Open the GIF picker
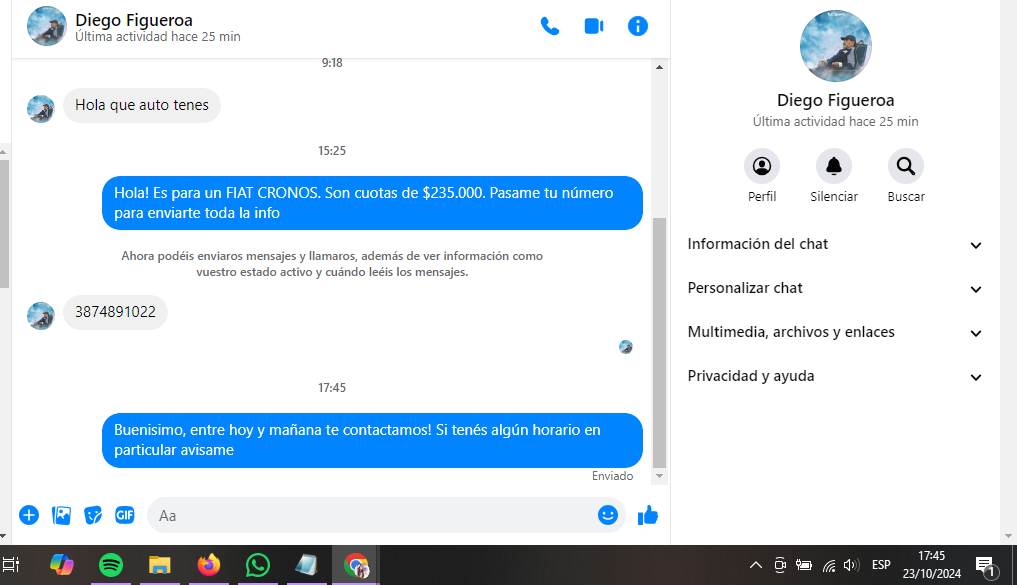 coord(125,515)
